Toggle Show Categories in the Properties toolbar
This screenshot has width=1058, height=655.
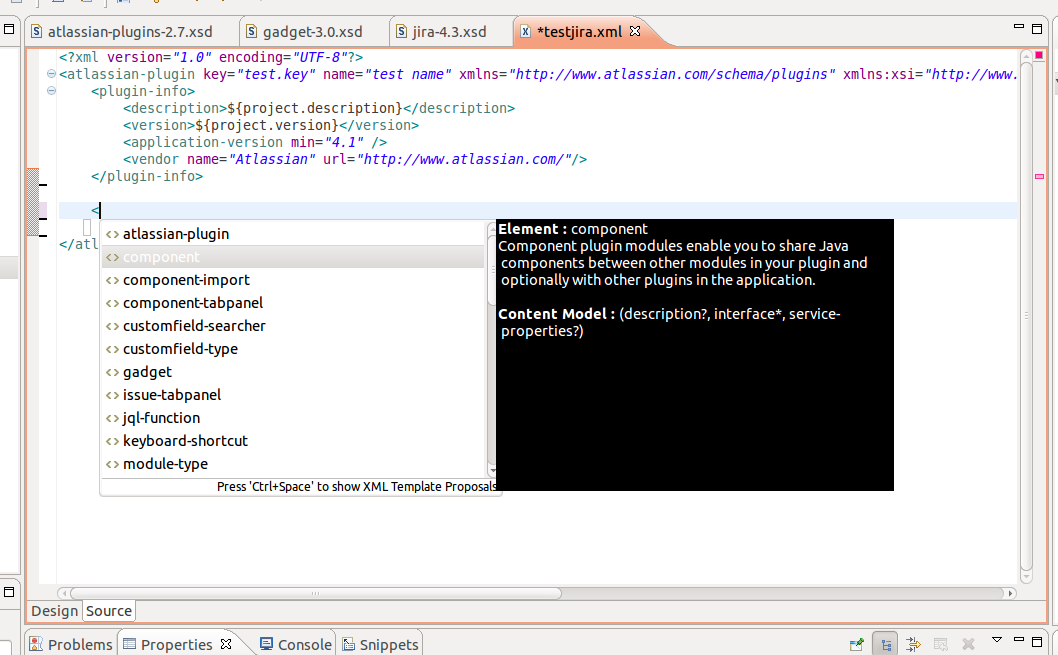[x=886, y=644]
